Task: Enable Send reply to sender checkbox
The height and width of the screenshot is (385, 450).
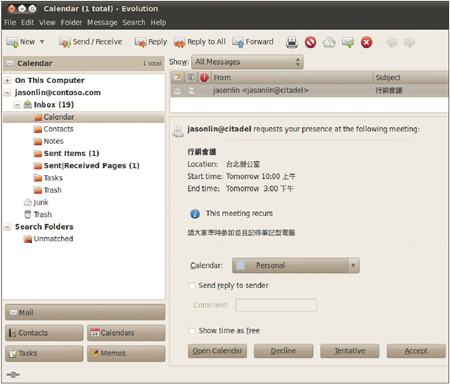Action: [192, 286]
